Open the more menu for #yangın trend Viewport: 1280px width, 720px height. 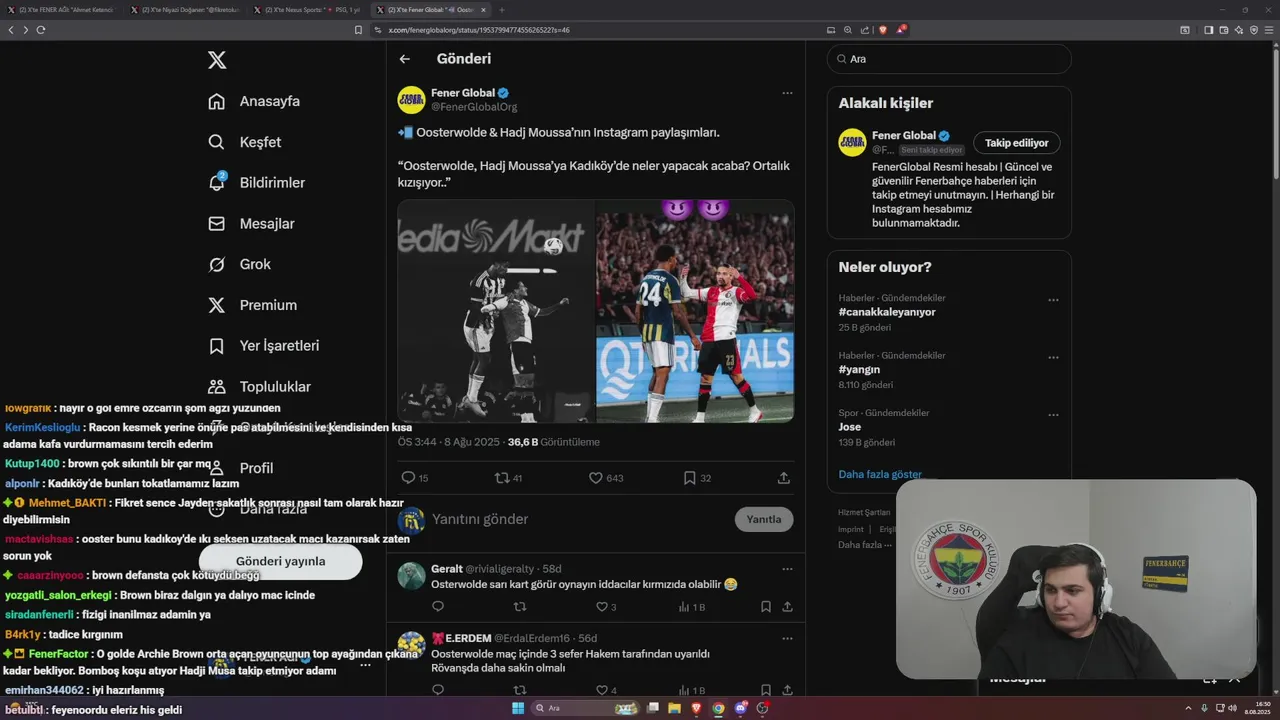1053,357
